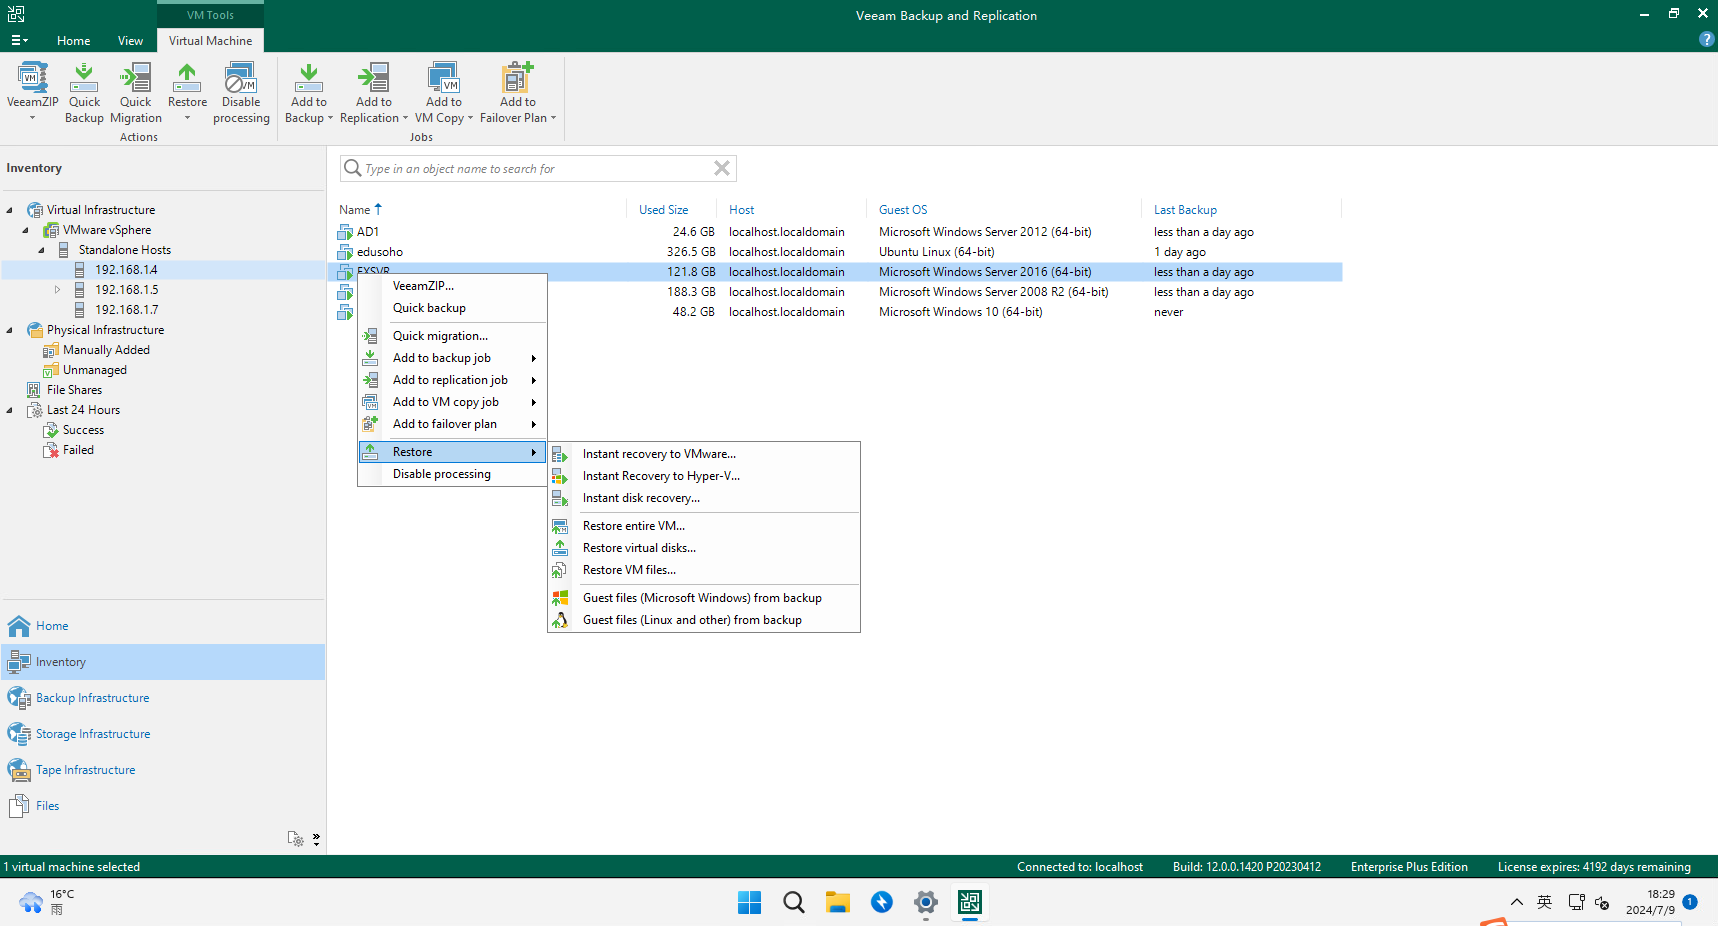This screenshot has height=926, width=1718.
Task: Open Settings gear on taskbar
Action: point(926,903)
